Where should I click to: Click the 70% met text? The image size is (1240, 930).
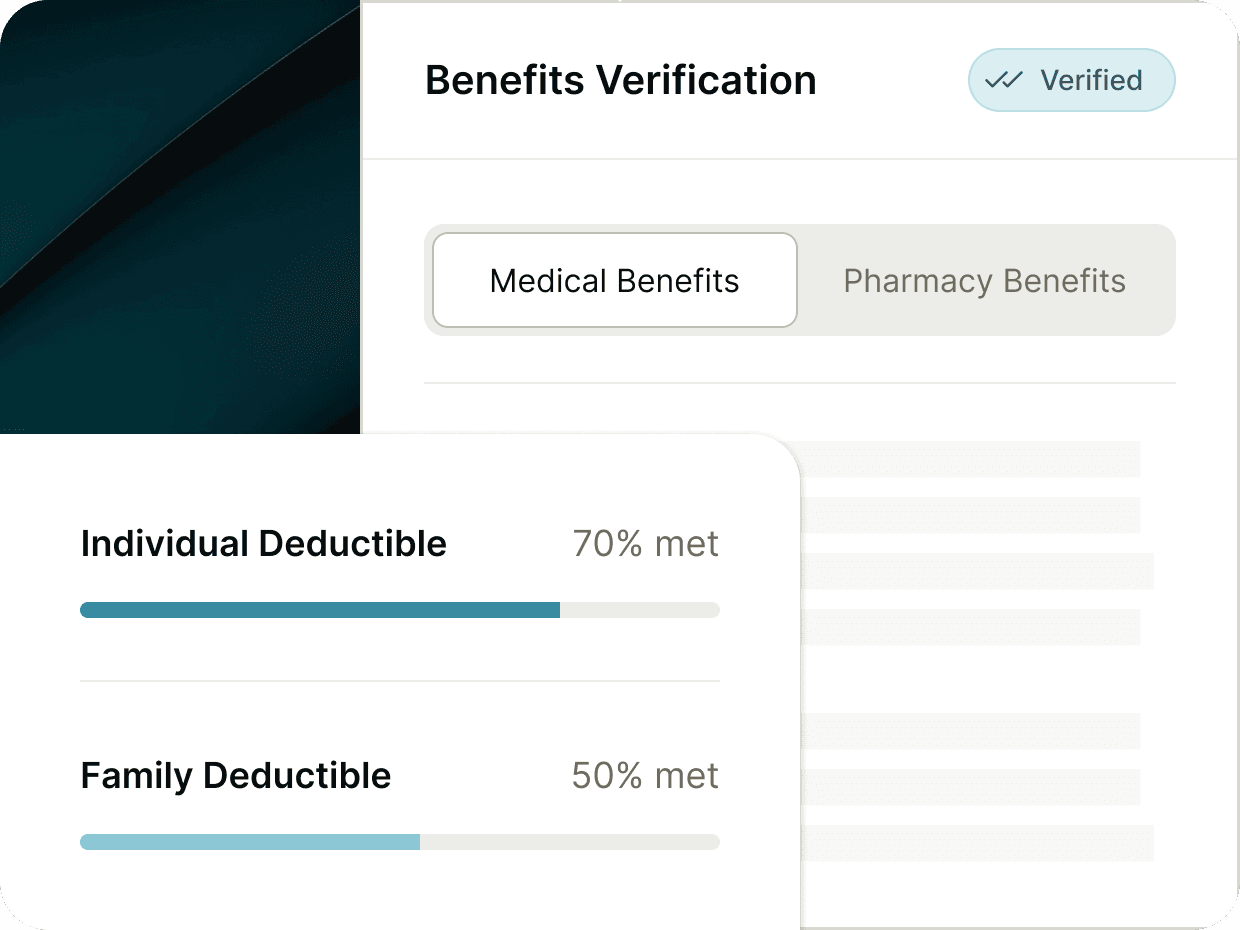tap(646, 544)
